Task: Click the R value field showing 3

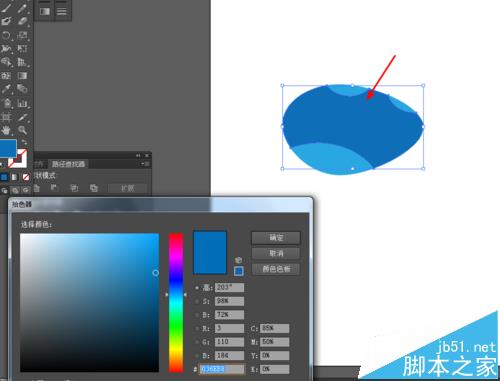Action: click(x=229, y=328)
